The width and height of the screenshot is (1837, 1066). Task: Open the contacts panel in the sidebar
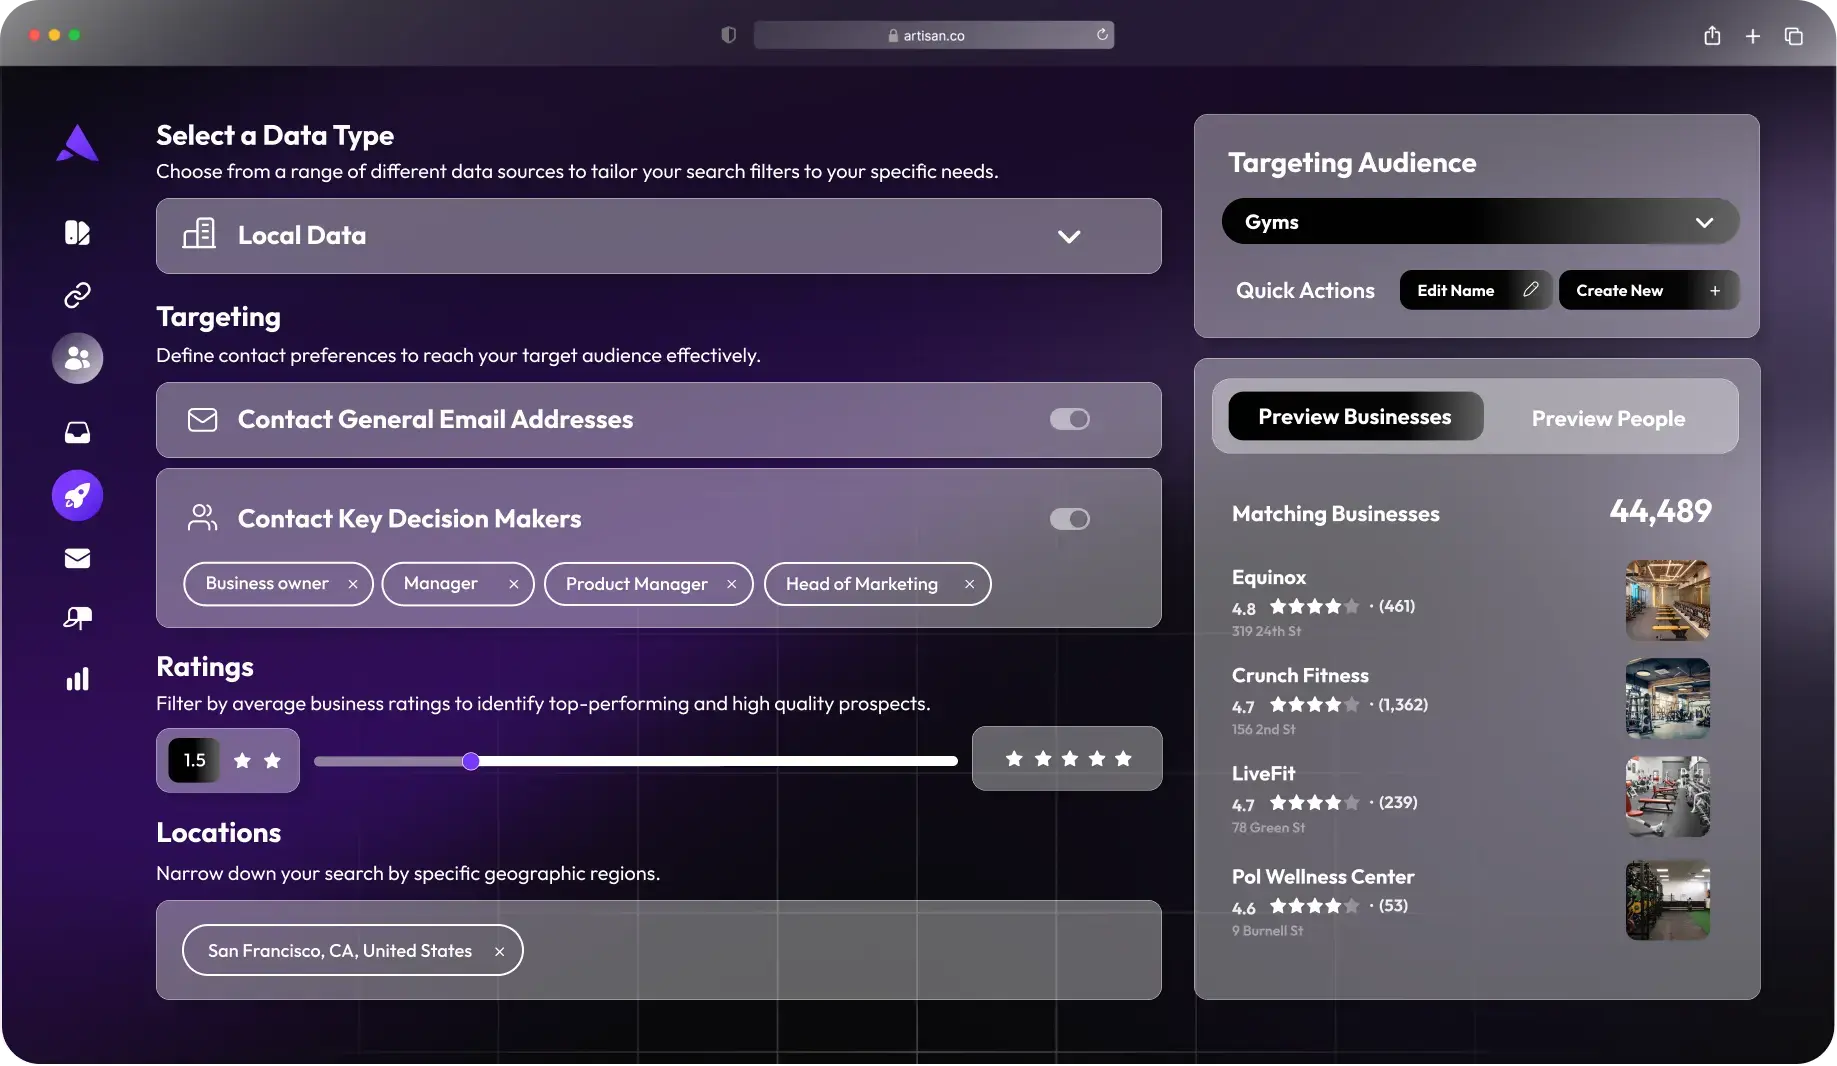click(x=77, y=358)
